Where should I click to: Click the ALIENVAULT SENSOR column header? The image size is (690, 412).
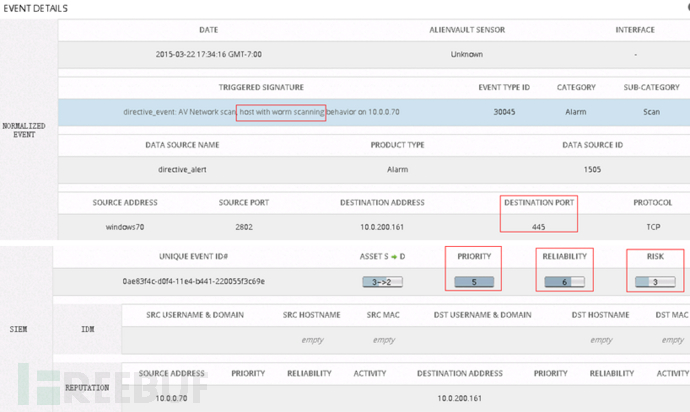pos(467,30)
